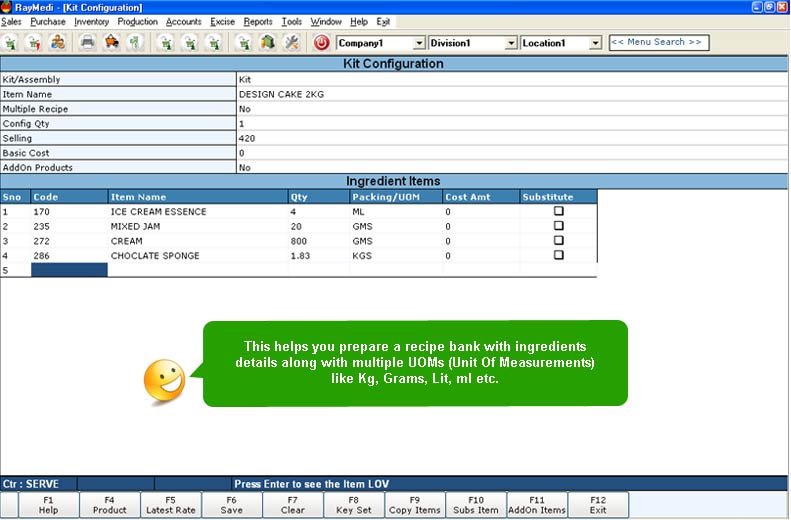The image size is (791, 520).
Task: Click the Config Qty value 1
Action: pos(242,124)
